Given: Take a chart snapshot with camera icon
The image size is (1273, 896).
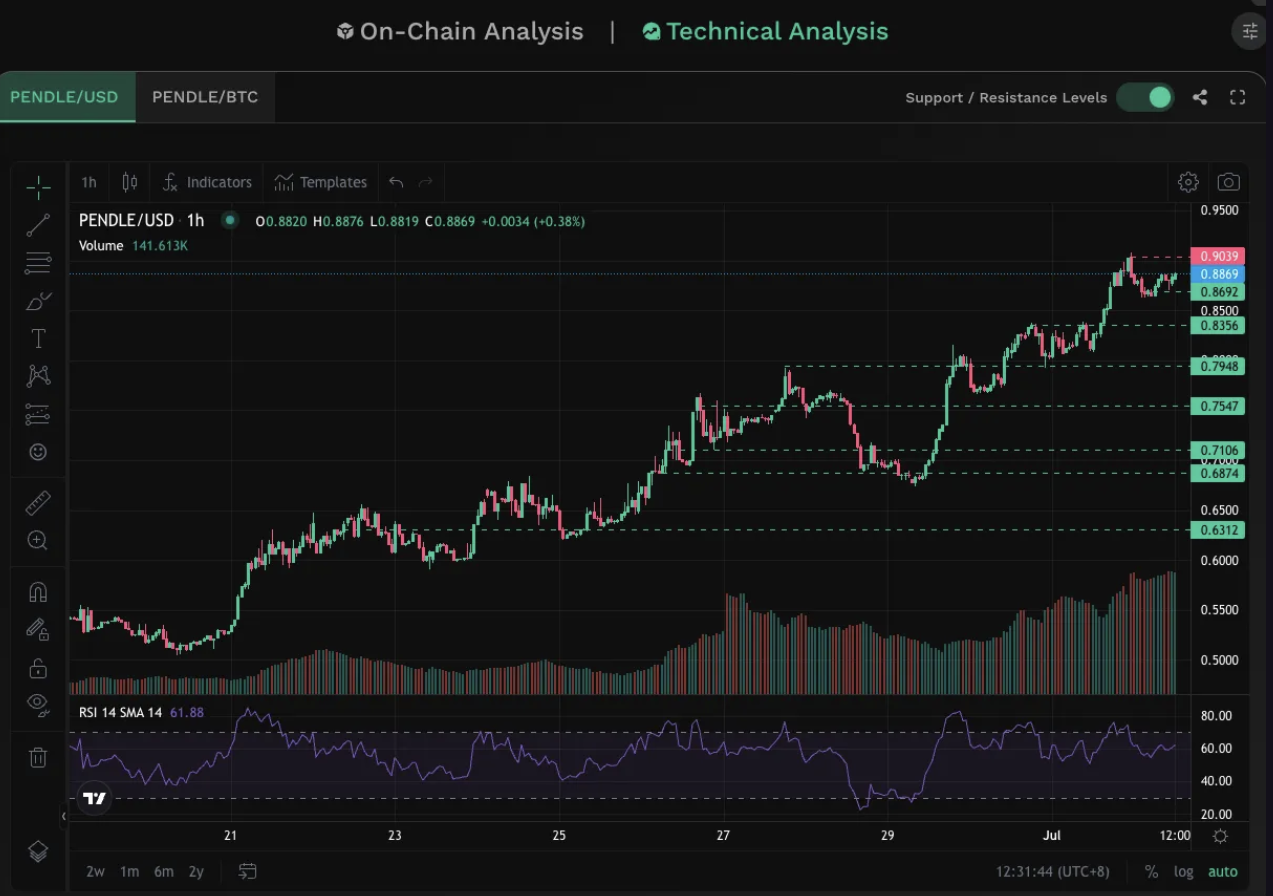Looking at the screenshot, I should click(1228, 182).
